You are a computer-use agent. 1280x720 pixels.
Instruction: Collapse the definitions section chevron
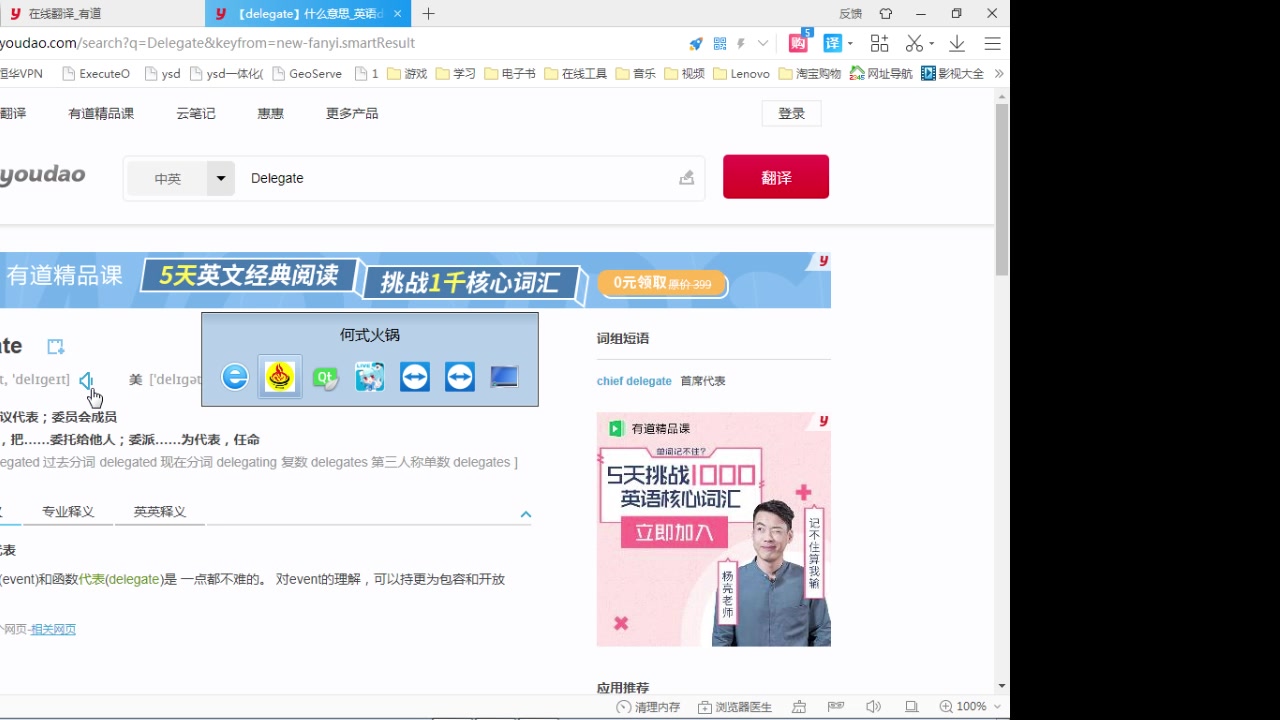[525, 514]
